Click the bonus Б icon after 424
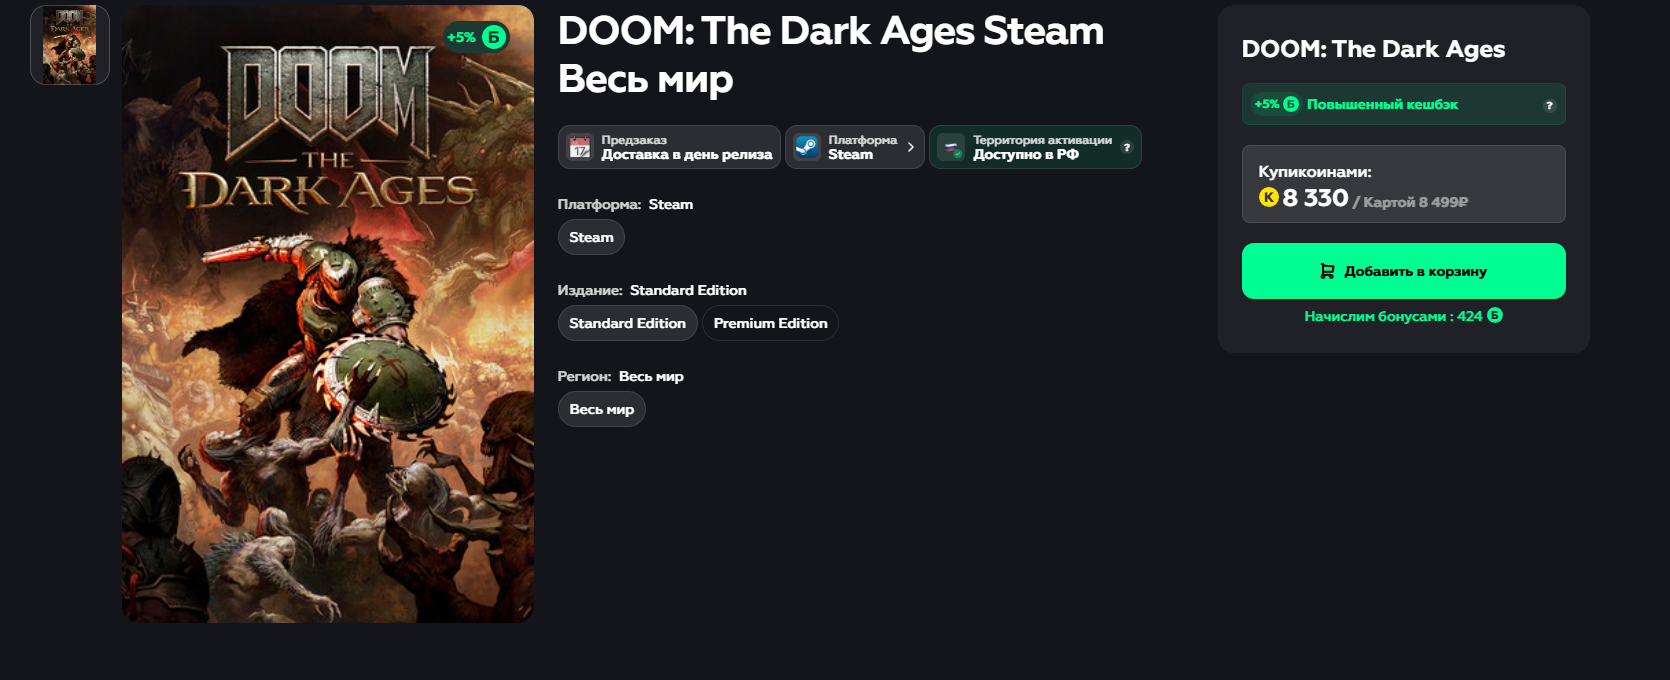Viewport: 1670px width, 680px height. (x=1495, y=315)
